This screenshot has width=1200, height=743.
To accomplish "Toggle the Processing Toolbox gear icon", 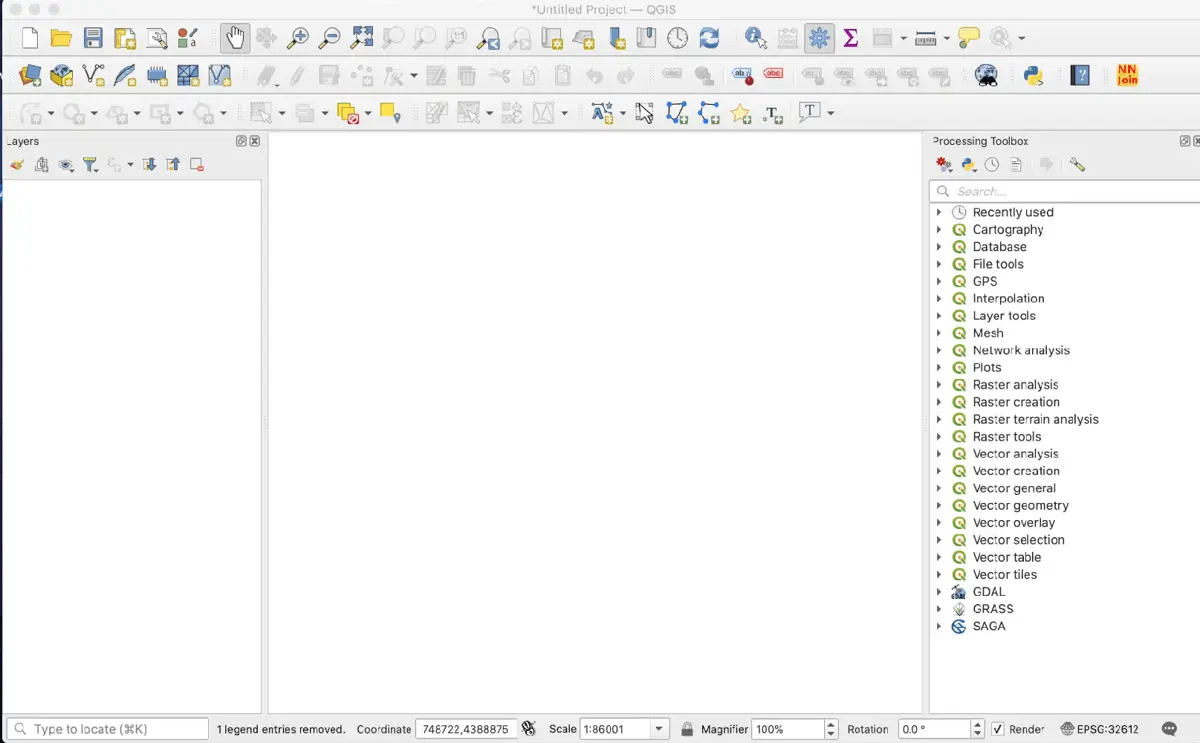I will coord(819,38).
